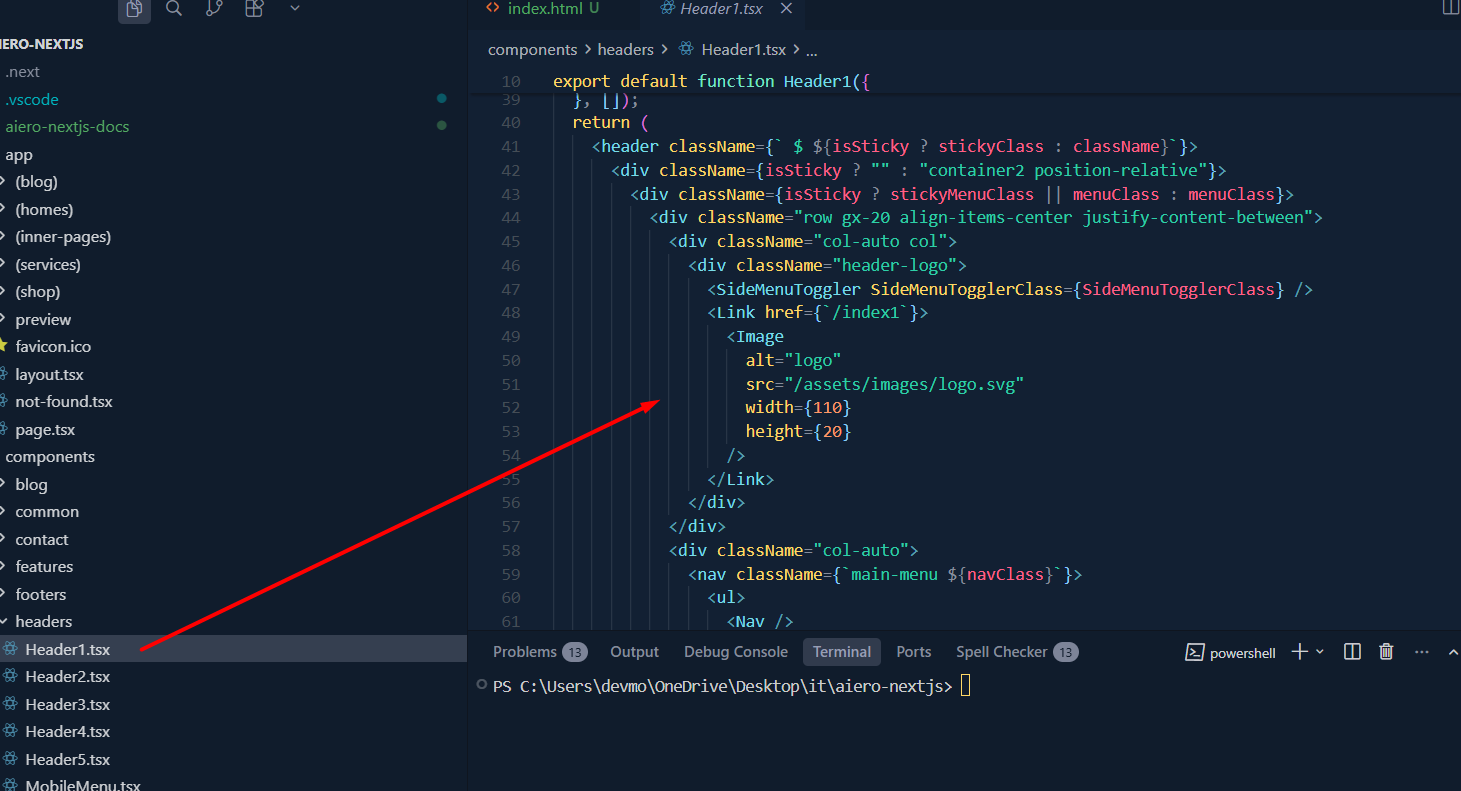The image size is (1461, 791).
Task: Create a new terminal with plus icon
Action: tap(1299, 652)
